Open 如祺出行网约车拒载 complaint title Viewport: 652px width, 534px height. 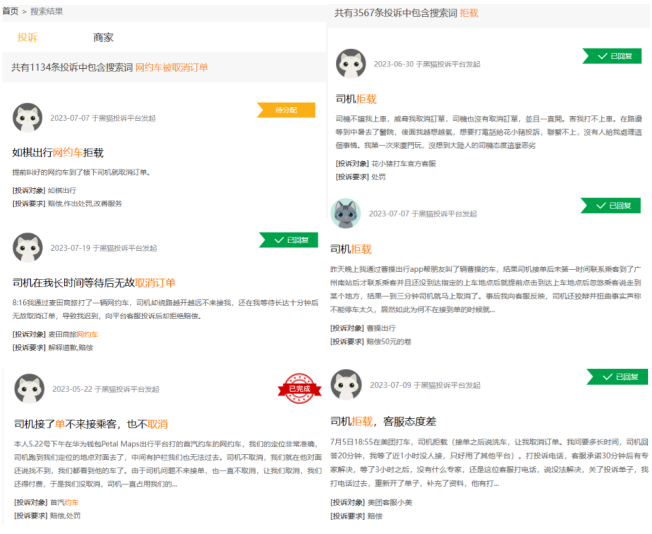(58, 153)
